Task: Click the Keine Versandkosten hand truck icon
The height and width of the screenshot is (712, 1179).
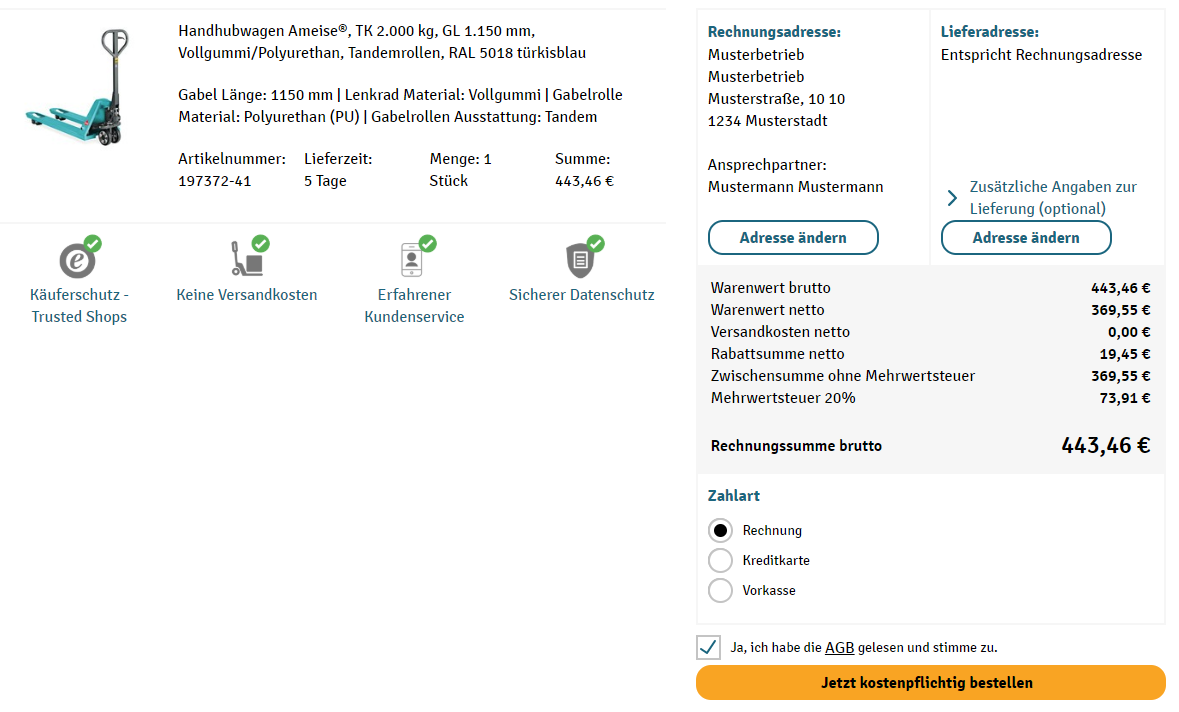Action: pos(249,256)
